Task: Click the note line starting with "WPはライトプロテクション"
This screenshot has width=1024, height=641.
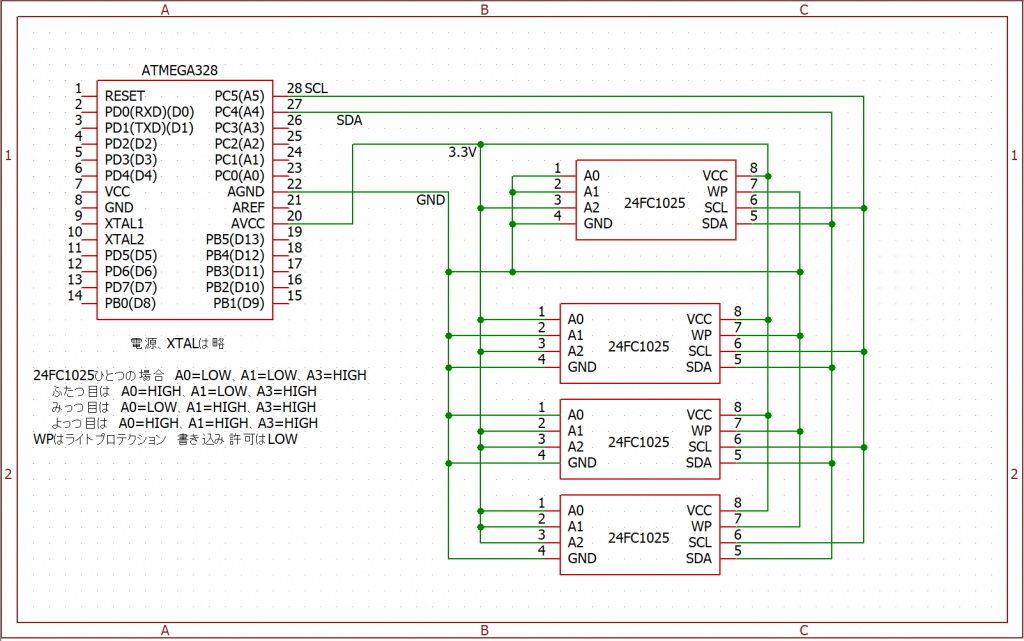Action: coord(165,439)
